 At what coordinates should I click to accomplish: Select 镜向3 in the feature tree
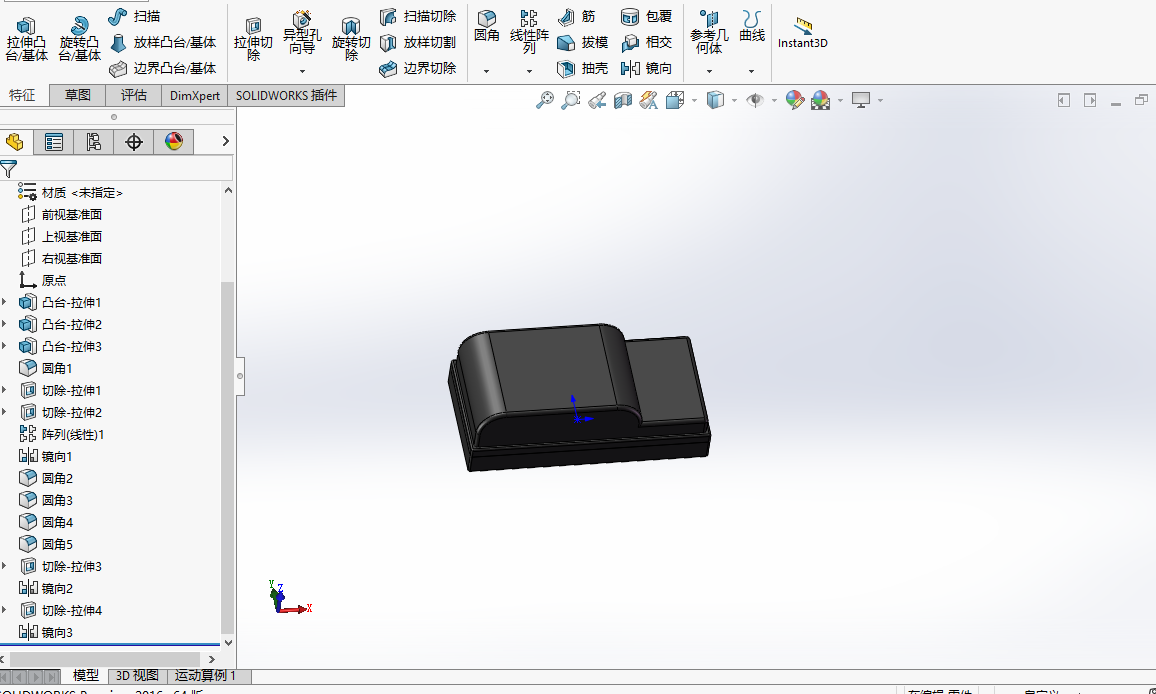pos(46,632)
